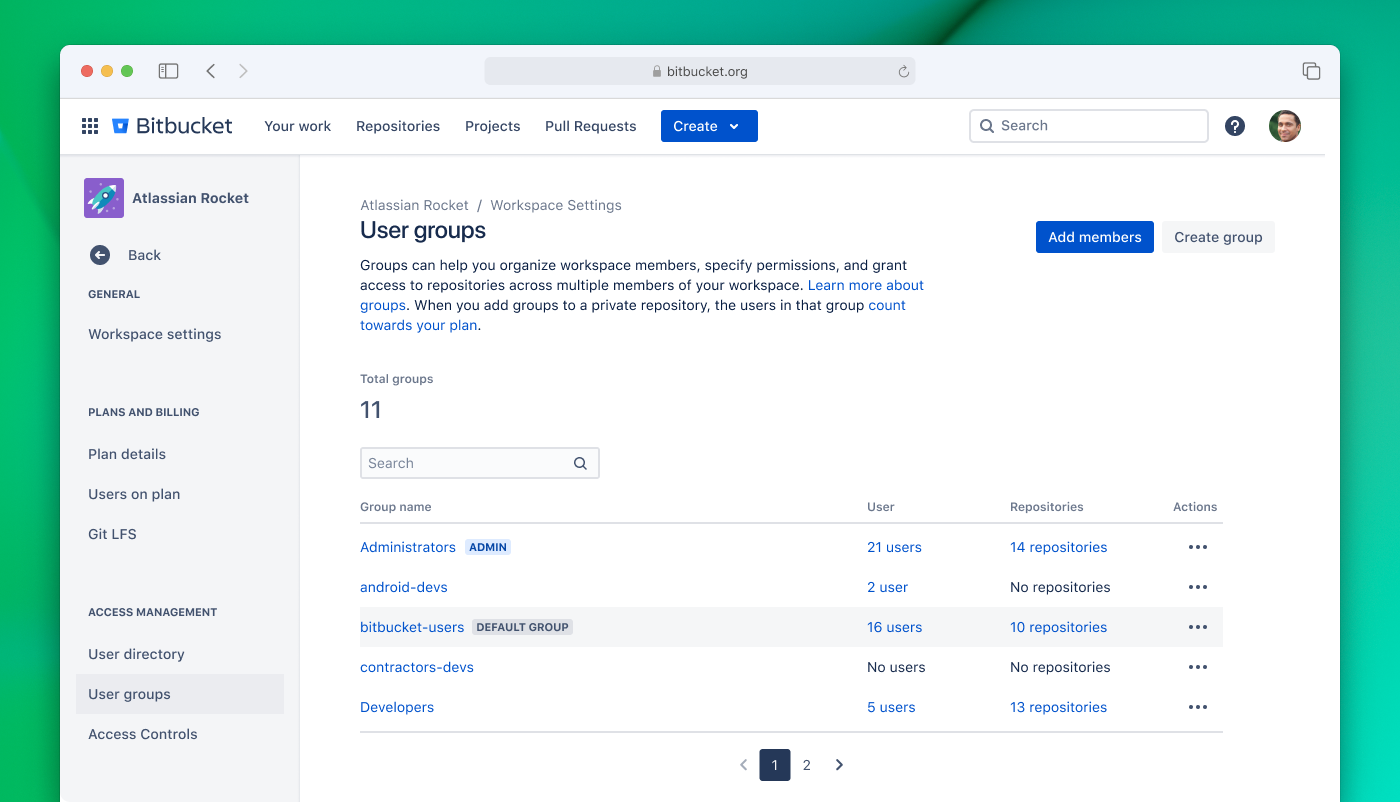Click the browser back arrow
1400x802 pixels.
pyautogui.click(x=210, y=71)
